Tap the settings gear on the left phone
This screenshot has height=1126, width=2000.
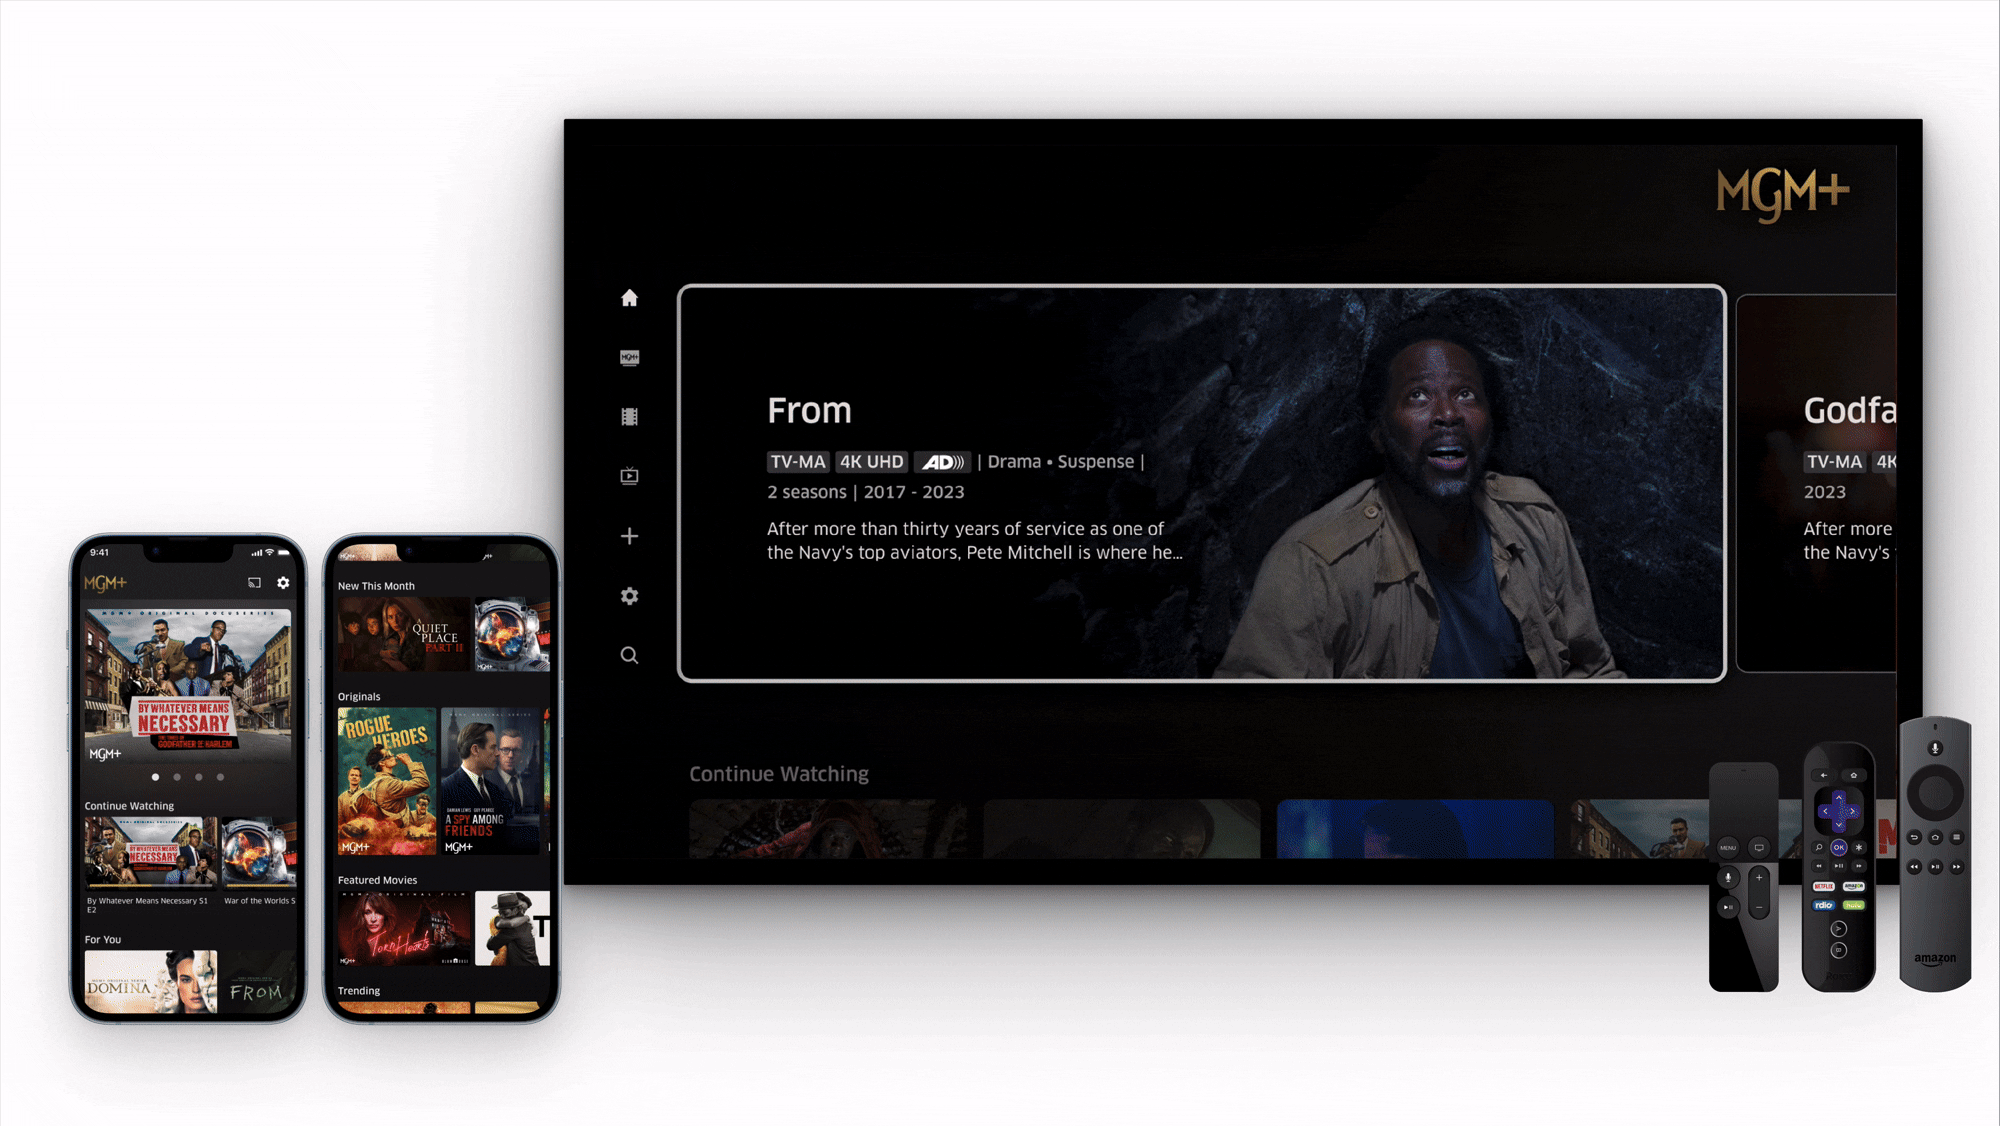[x=283, y=582]
